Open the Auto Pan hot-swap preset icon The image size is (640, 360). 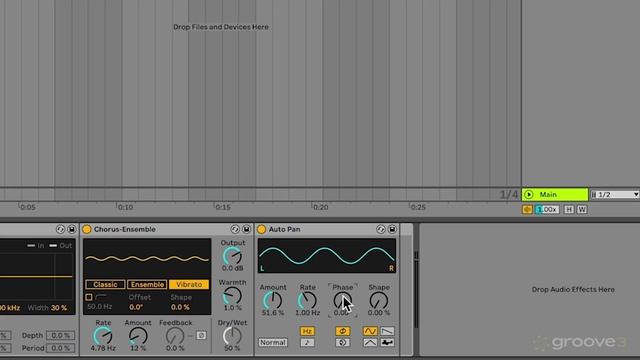(x=381, y=229)
